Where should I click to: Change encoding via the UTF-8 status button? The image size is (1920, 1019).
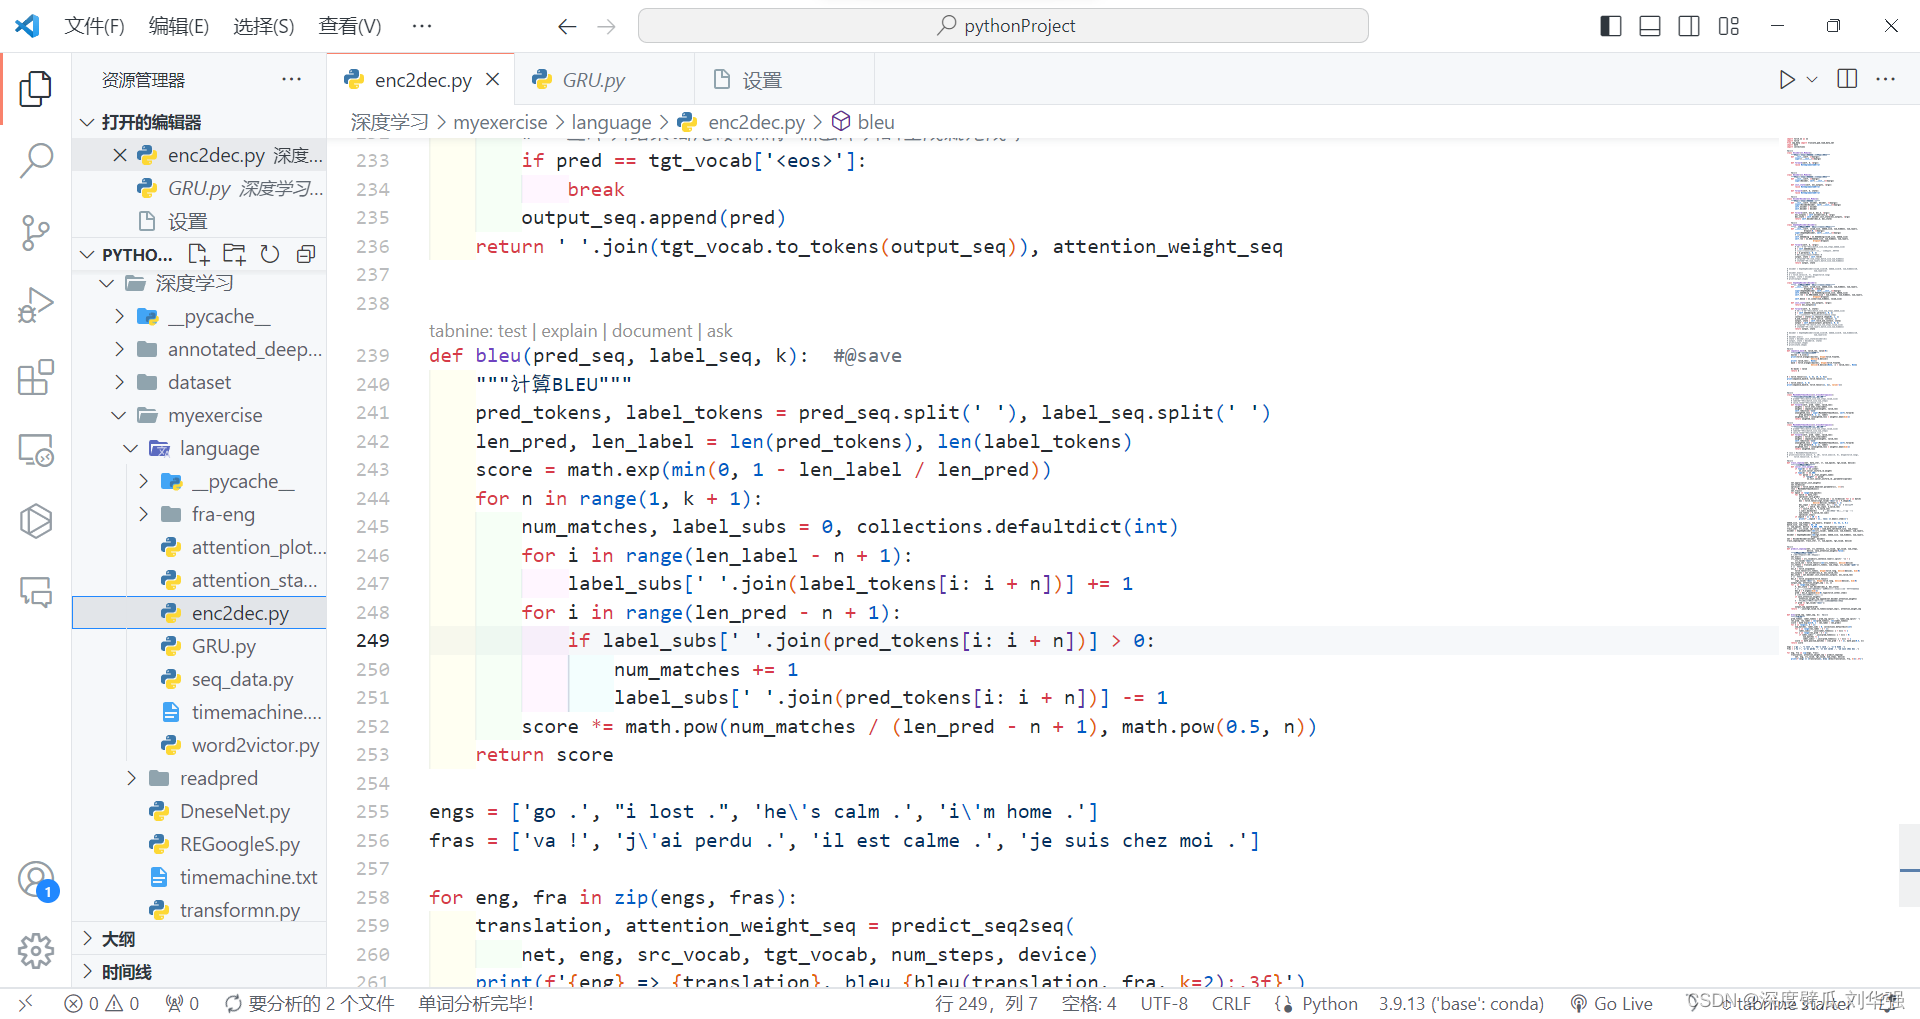(x=1163, y=1003)
